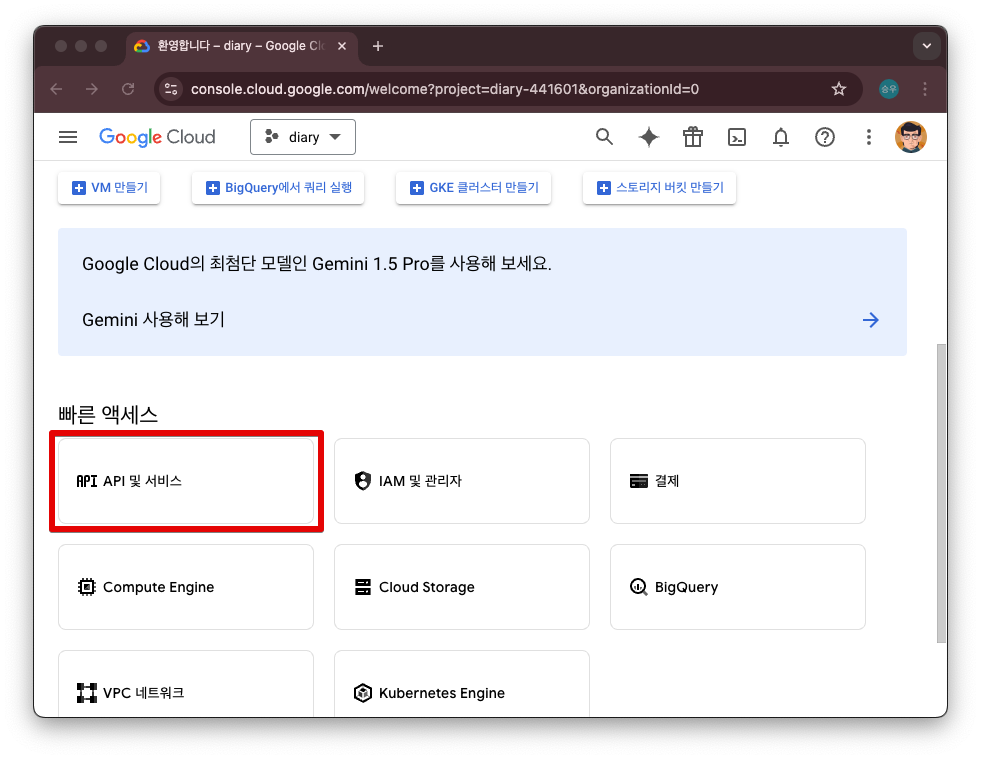
Task: Open Gemini AI sparkle icon
Action: click(649, 137)
